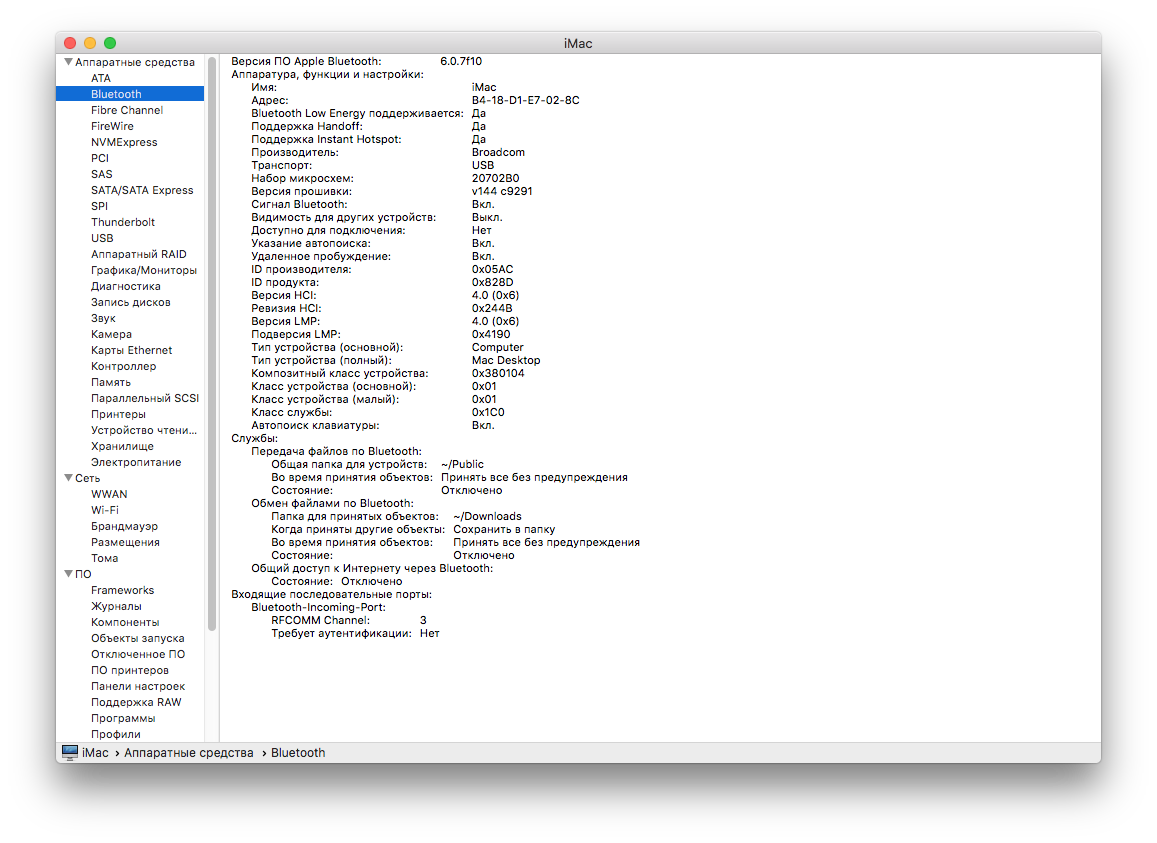Click the chipset value 20702B0
Viewport: 1157px width, 843px height.
[x=495, y=179]
